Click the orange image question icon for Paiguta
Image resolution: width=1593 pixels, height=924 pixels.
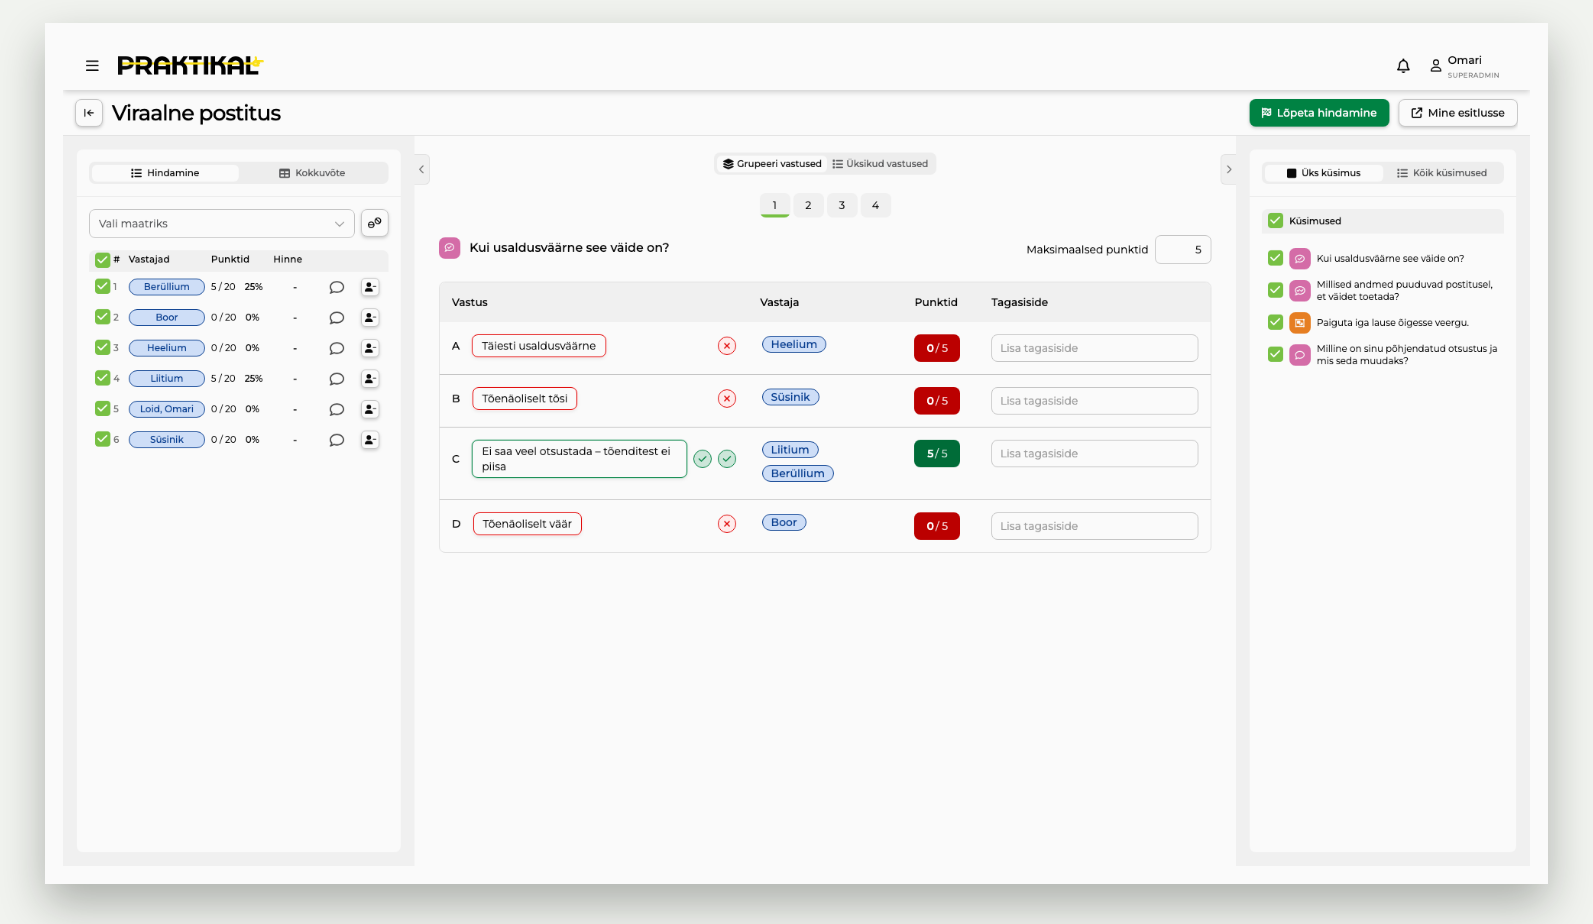point(1299,323)
